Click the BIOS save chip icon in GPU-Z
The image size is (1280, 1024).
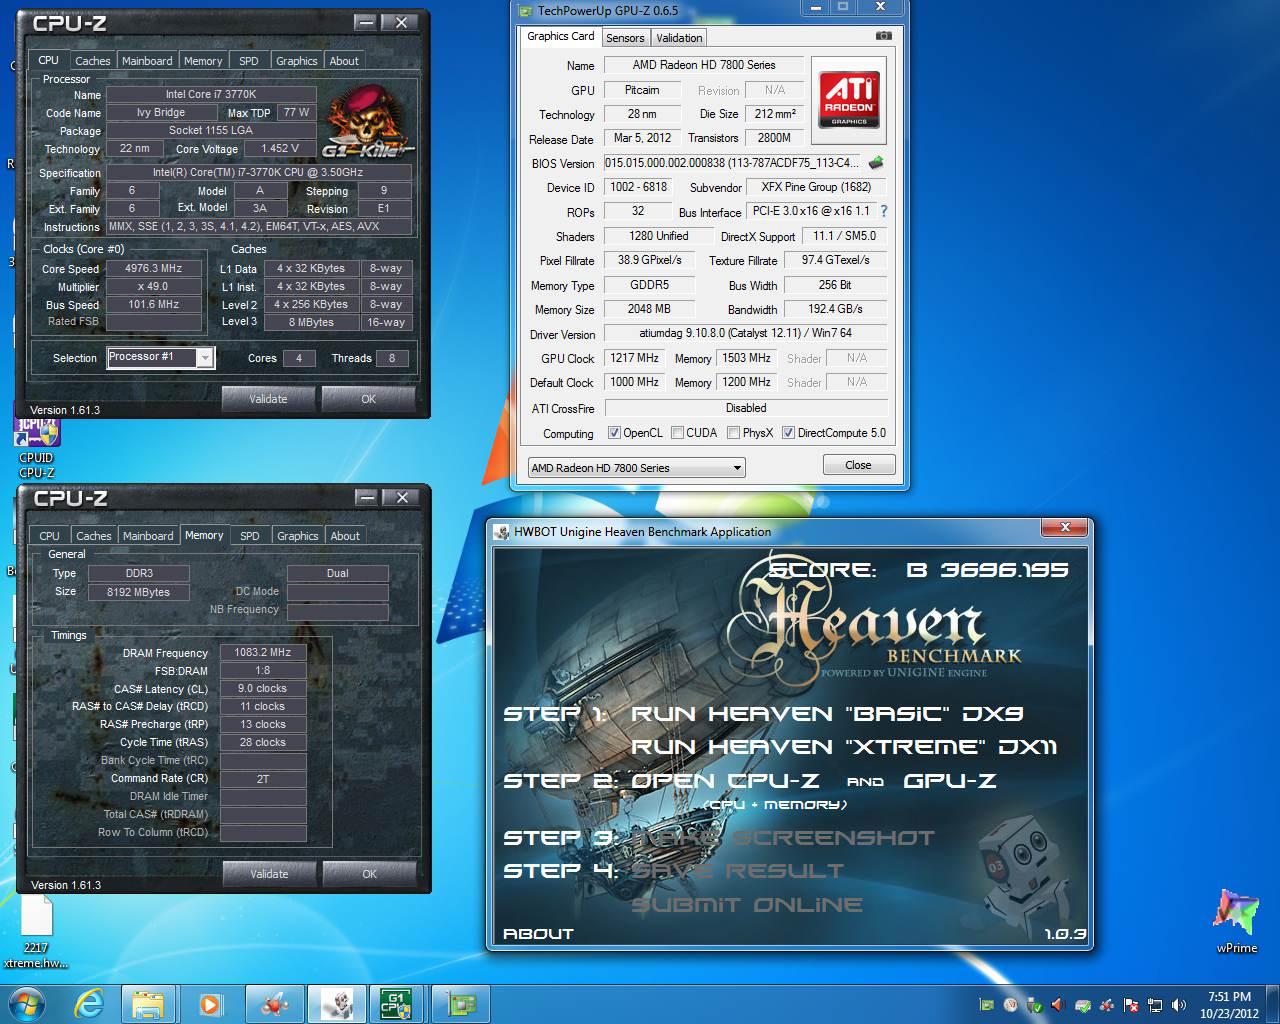coord(876,162)
